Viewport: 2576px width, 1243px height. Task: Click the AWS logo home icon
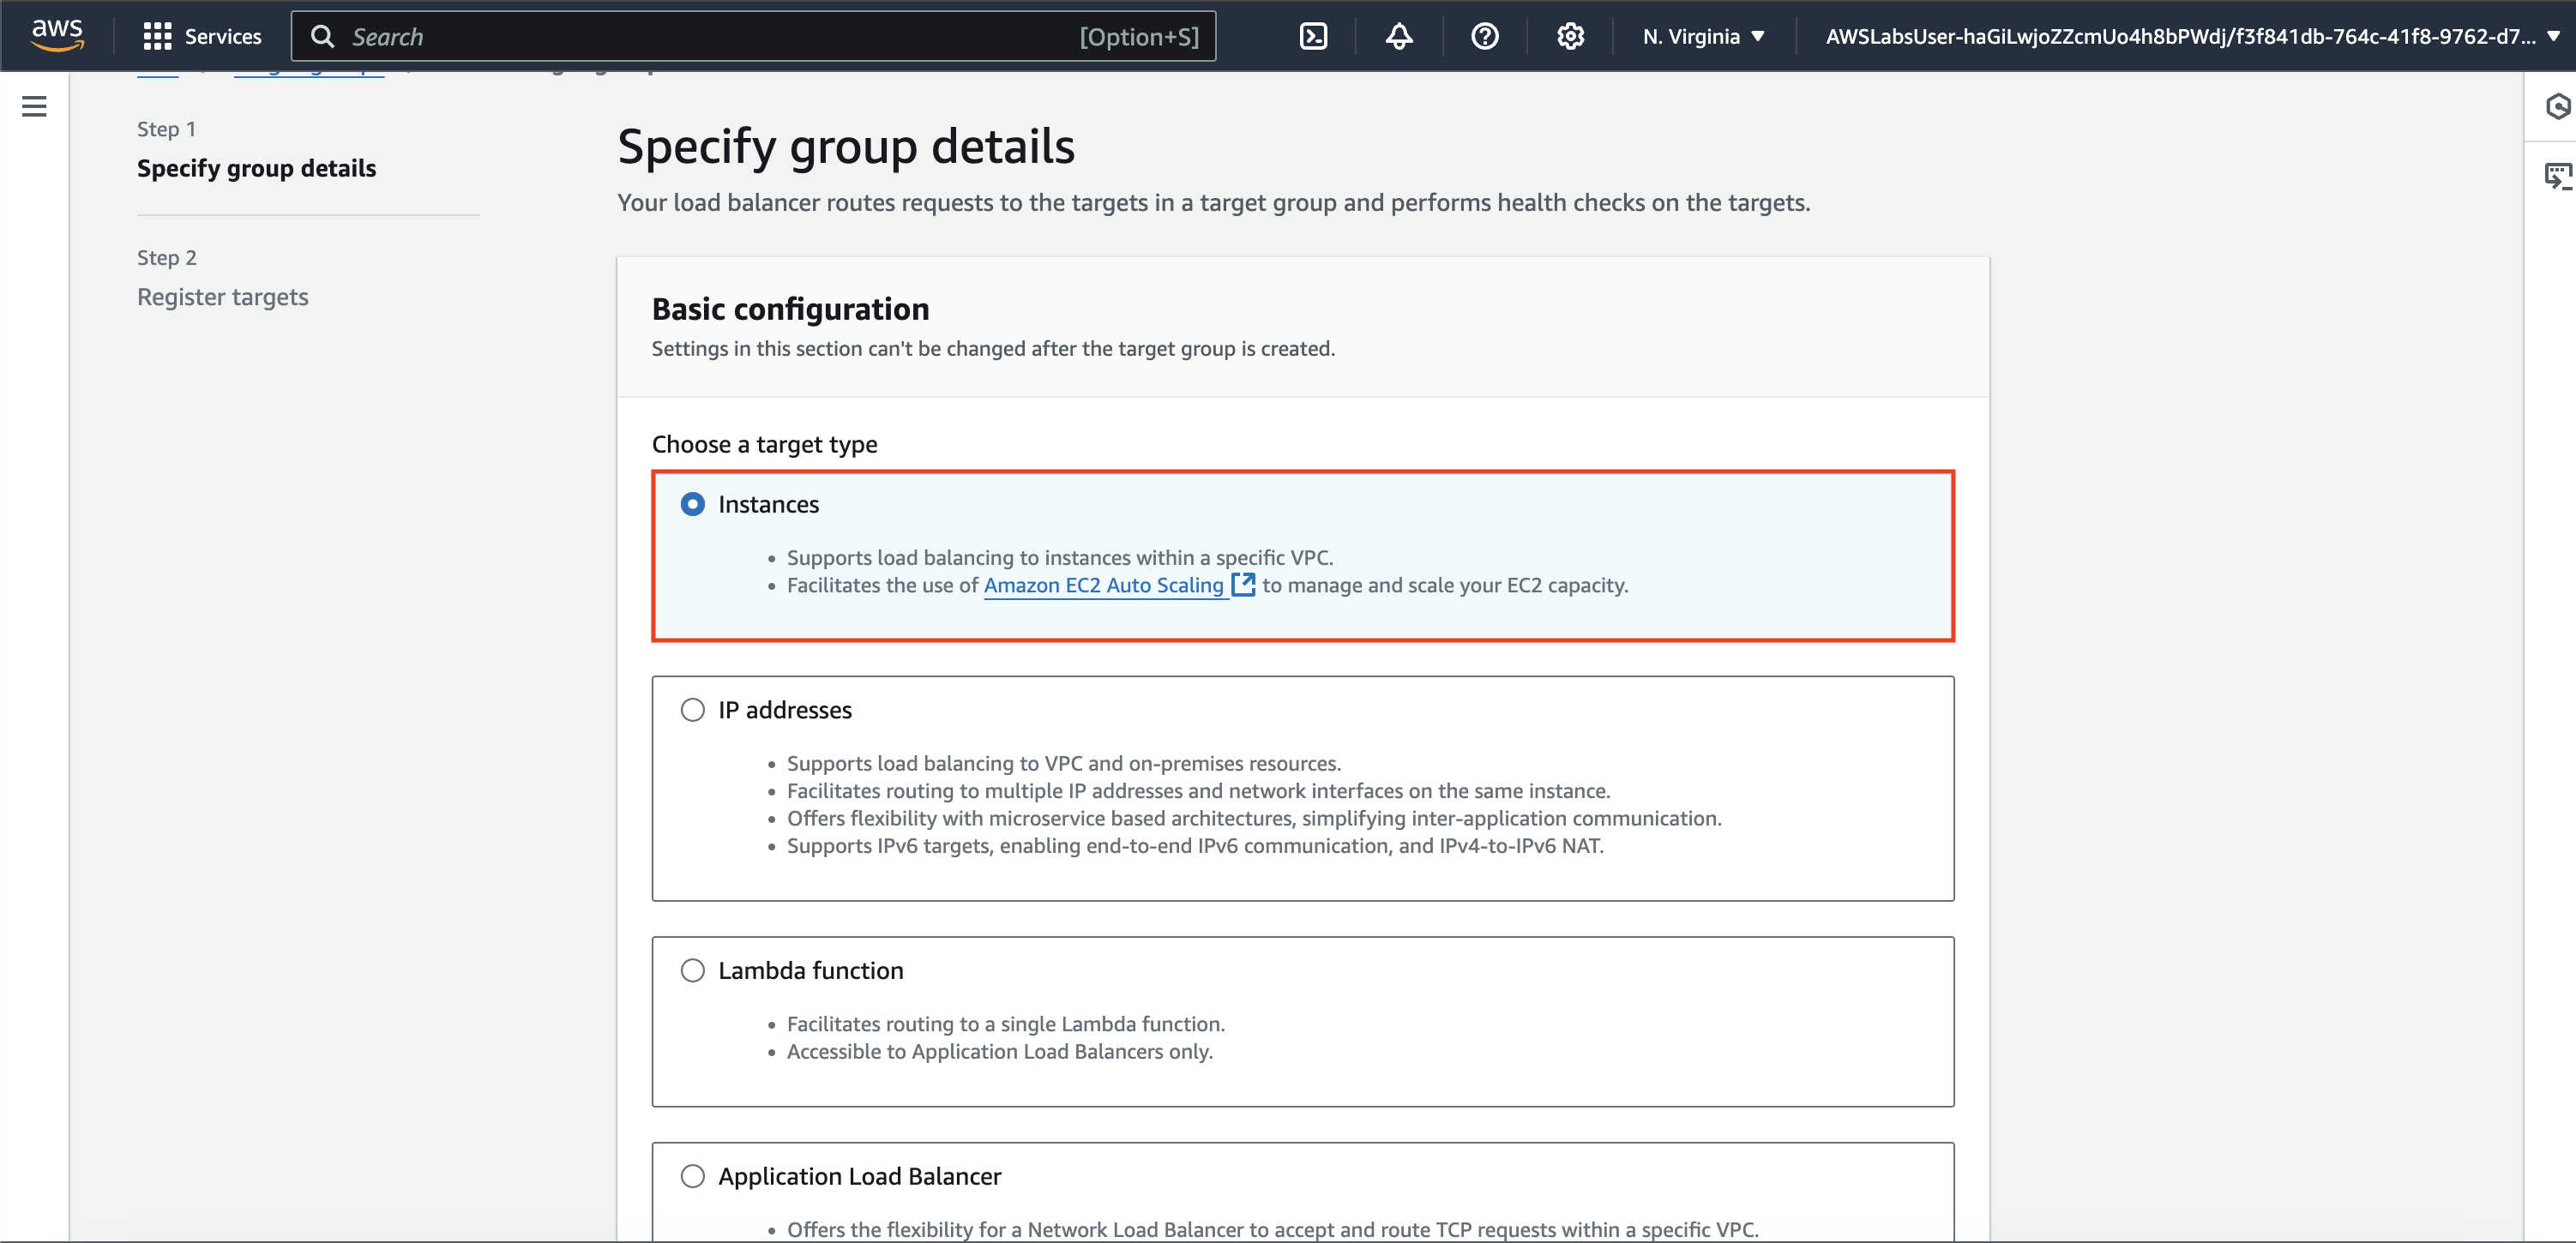click(x=57, y=35)
